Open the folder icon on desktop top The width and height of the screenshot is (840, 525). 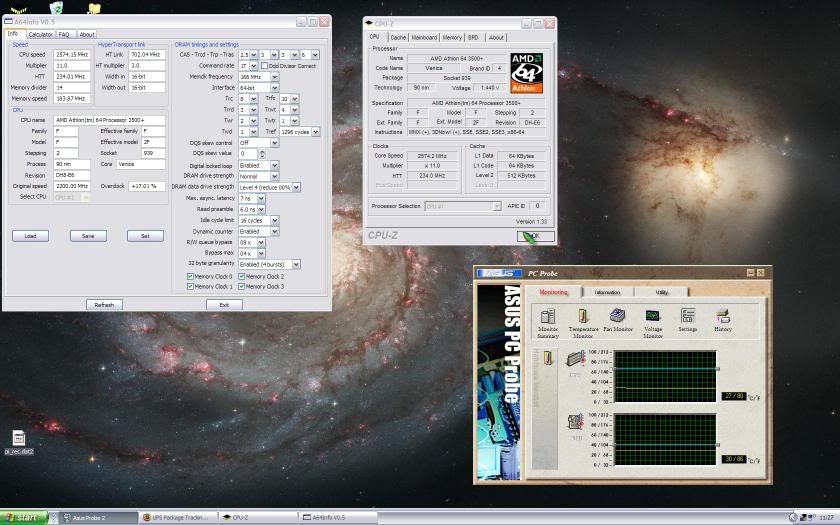(x=94, y=8)
